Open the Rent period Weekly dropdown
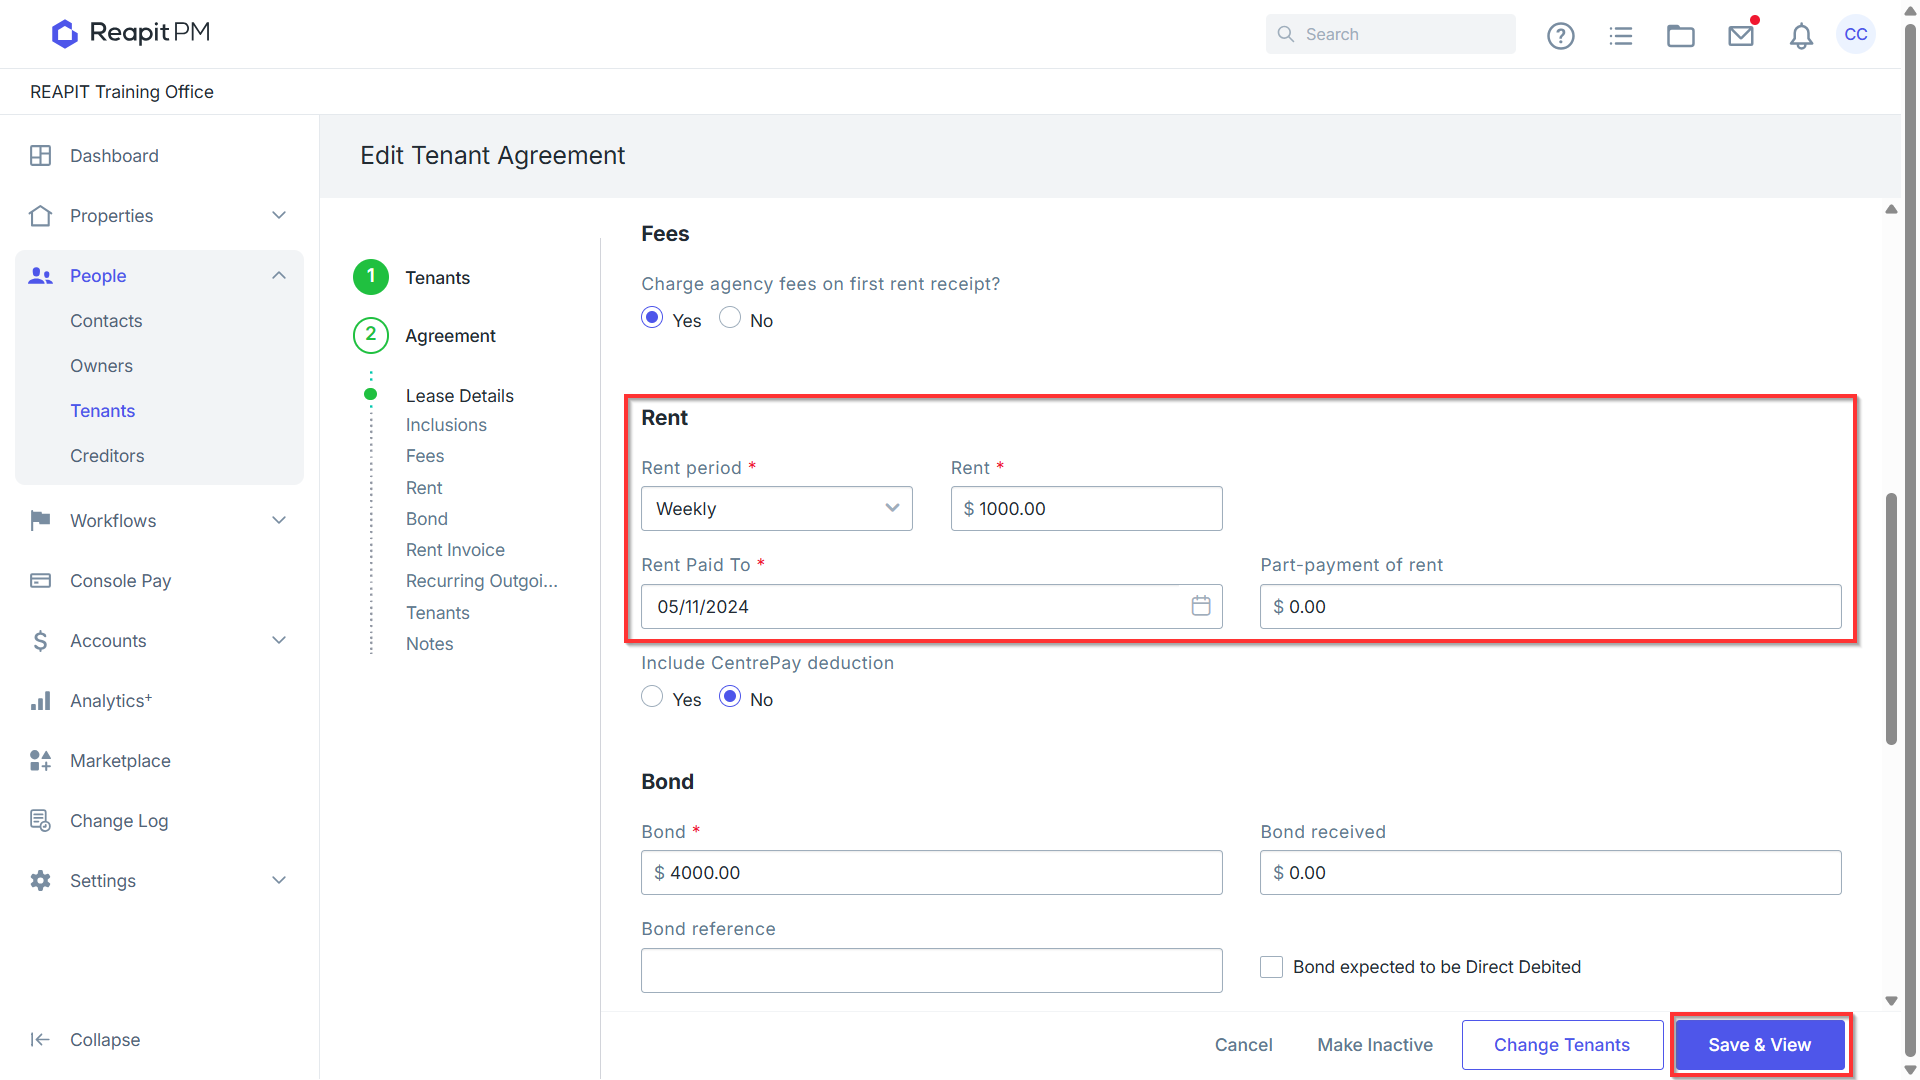The image size is (1920, 1080). pos(777,509)
